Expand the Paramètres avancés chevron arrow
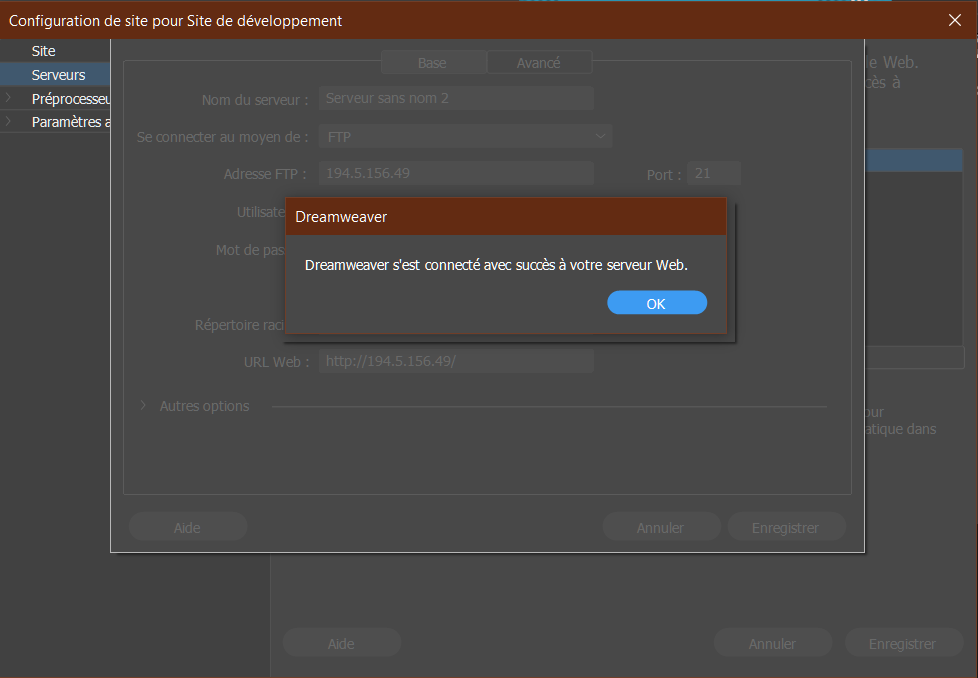Viewport: 978px width, 678px height. click(x=9, y=122)
